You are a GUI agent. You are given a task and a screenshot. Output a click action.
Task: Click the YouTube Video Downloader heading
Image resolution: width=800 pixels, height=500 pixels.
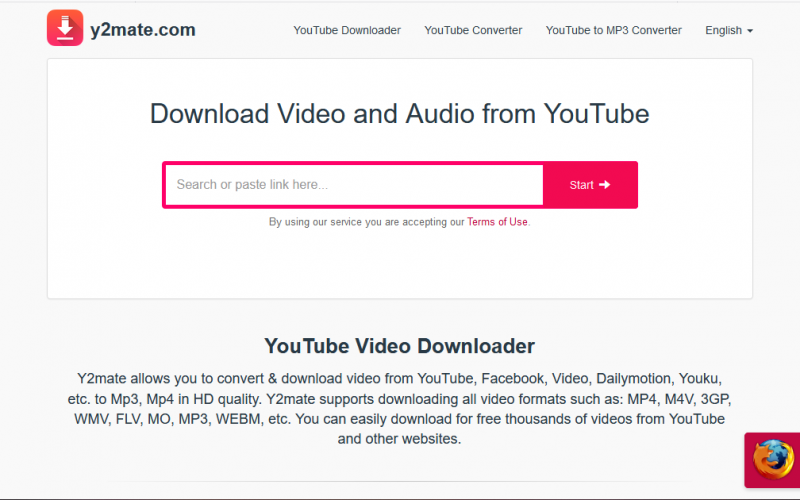[x=399, y=346]
